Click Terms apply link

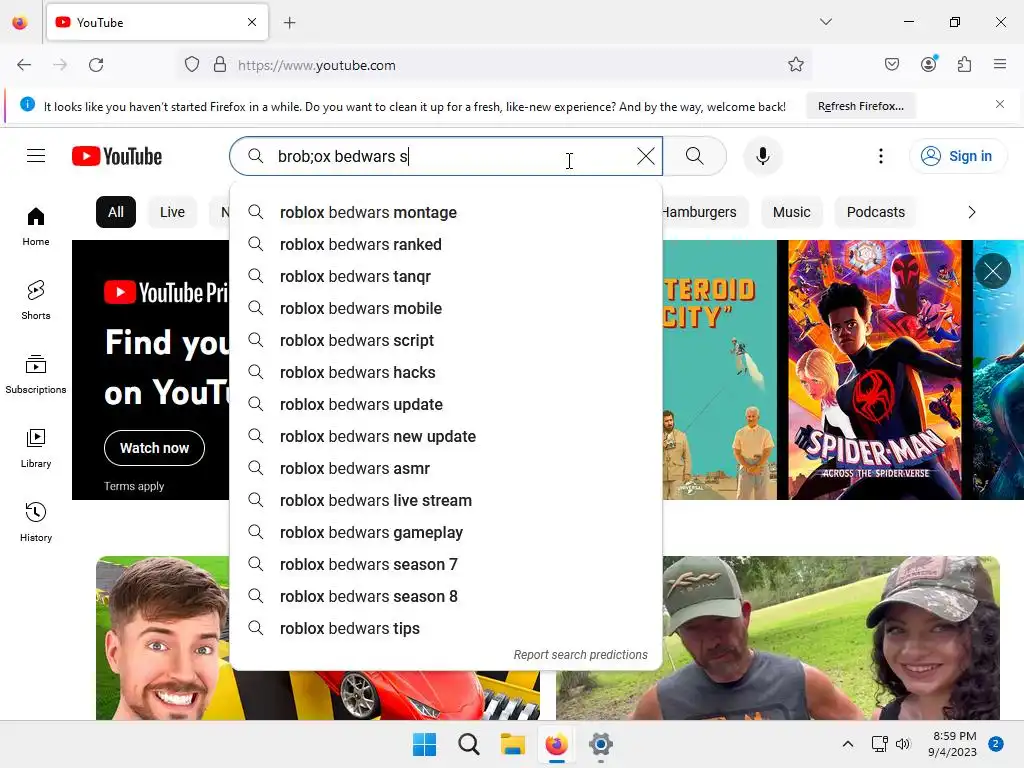(x=134, y=486)
